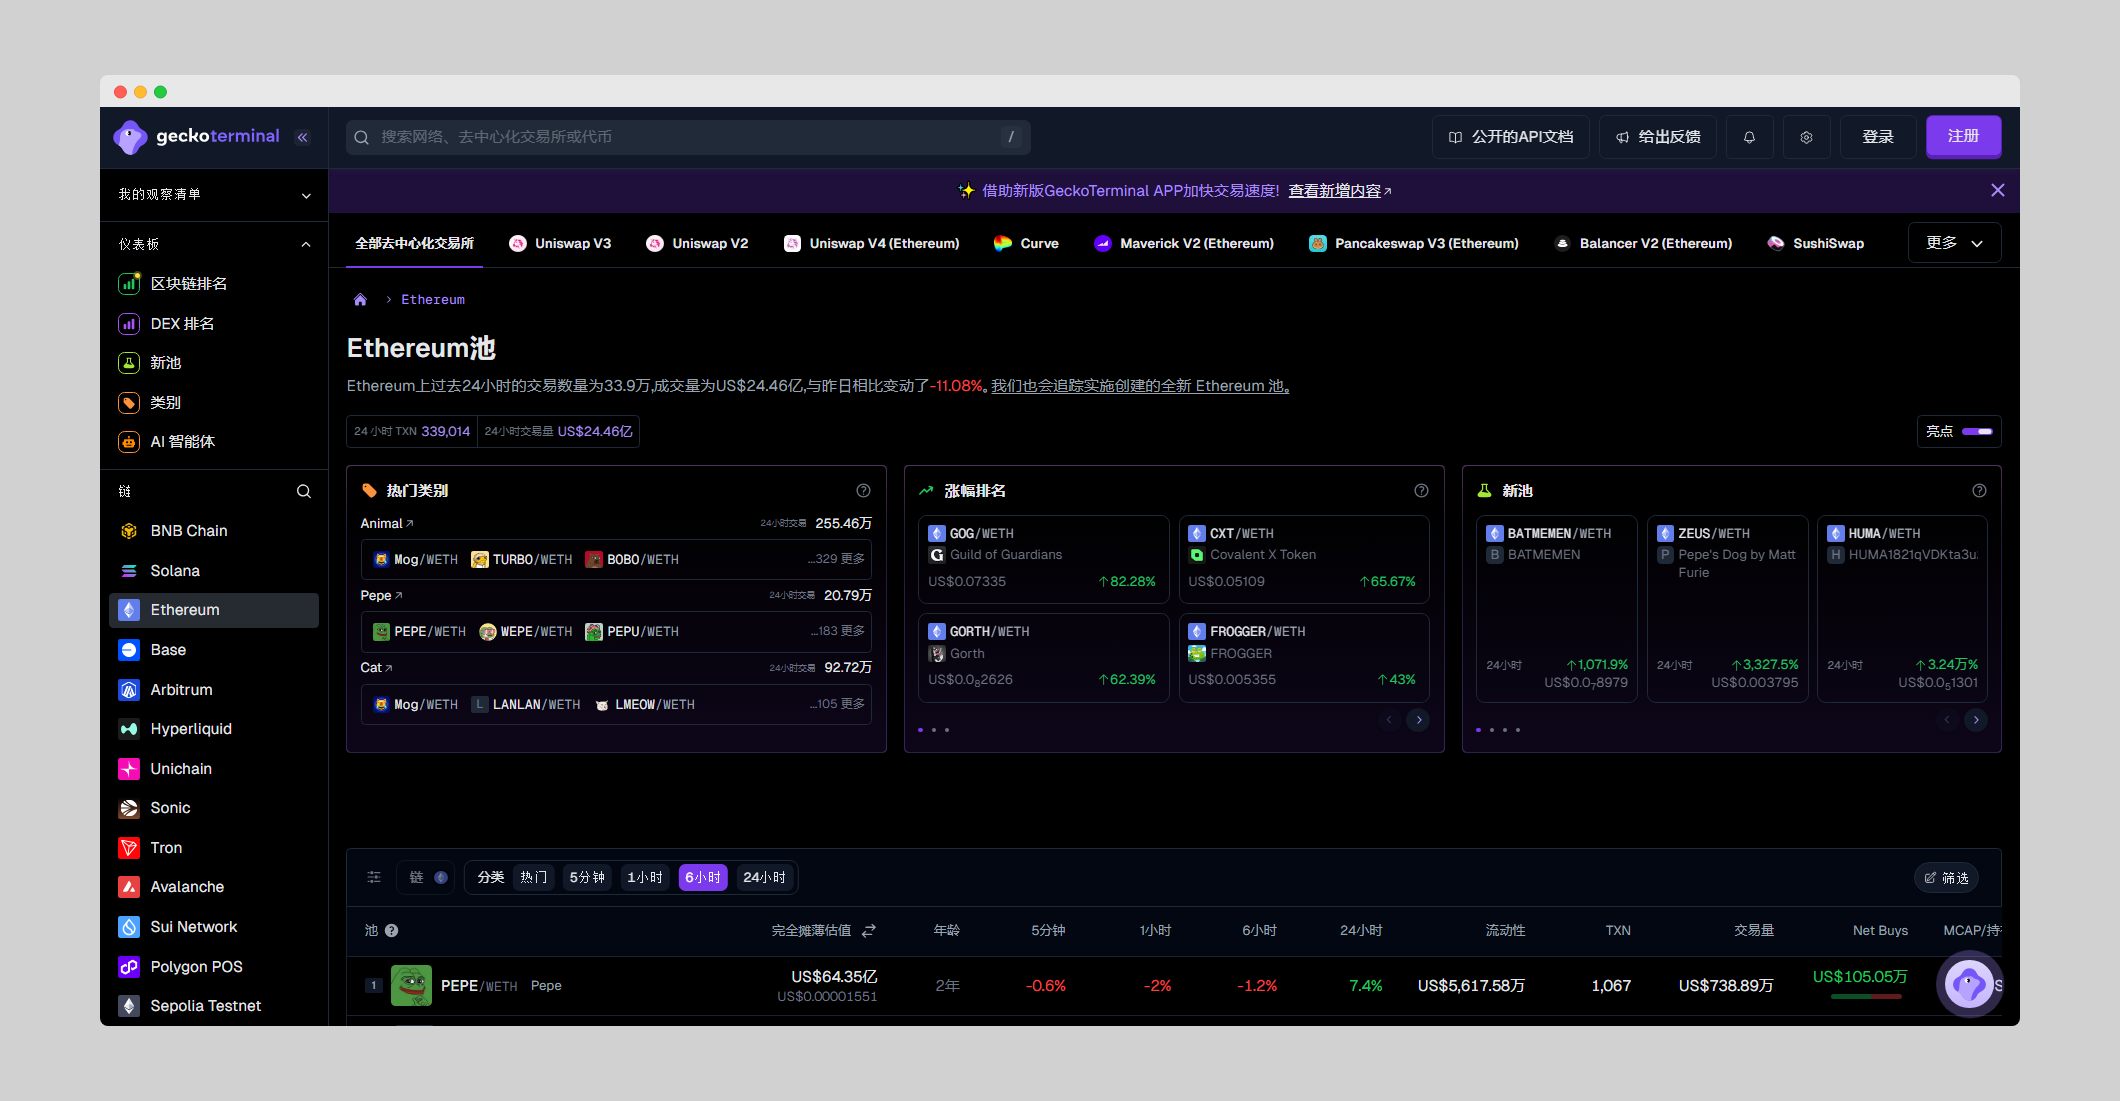Screen dimensions: 2120x1101
Task: Expand 我的观察清单 watchlist dropdown
Action: [x=214, y=195]
